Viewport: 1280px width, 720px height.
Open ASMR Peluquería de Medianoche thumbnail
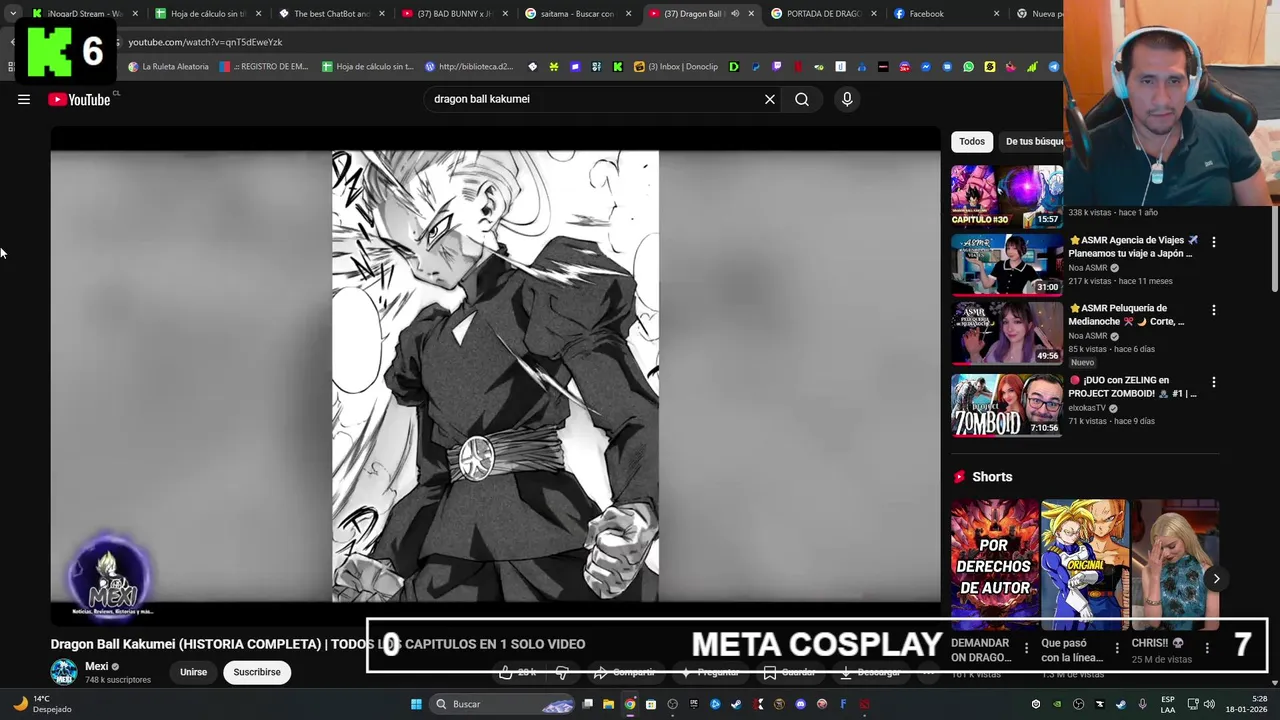click(1006, 333)
